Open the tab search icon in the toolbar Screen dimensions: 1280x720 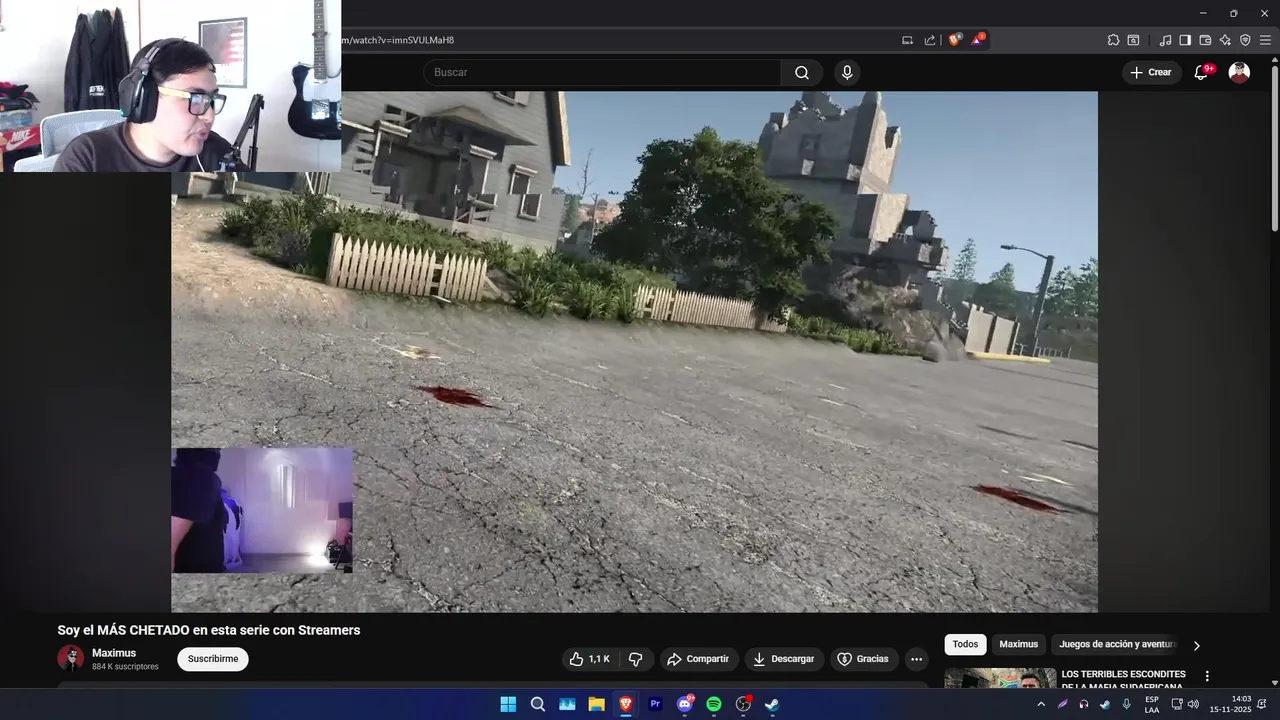pos(1133,40)
